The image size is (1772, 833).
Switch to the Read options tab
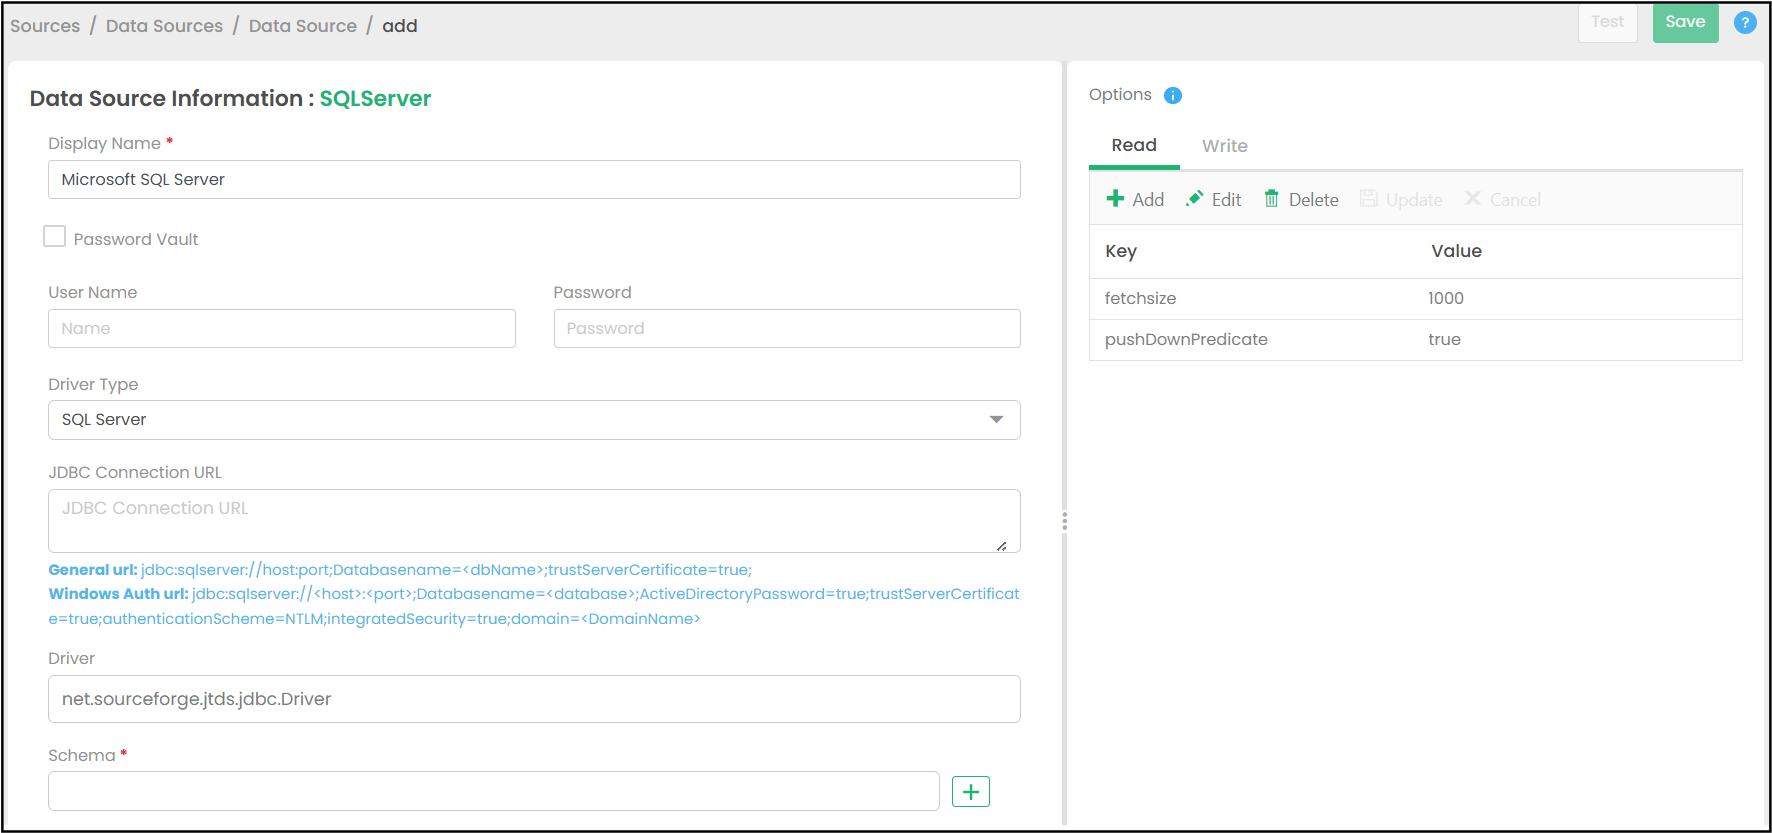point(1134,146)
